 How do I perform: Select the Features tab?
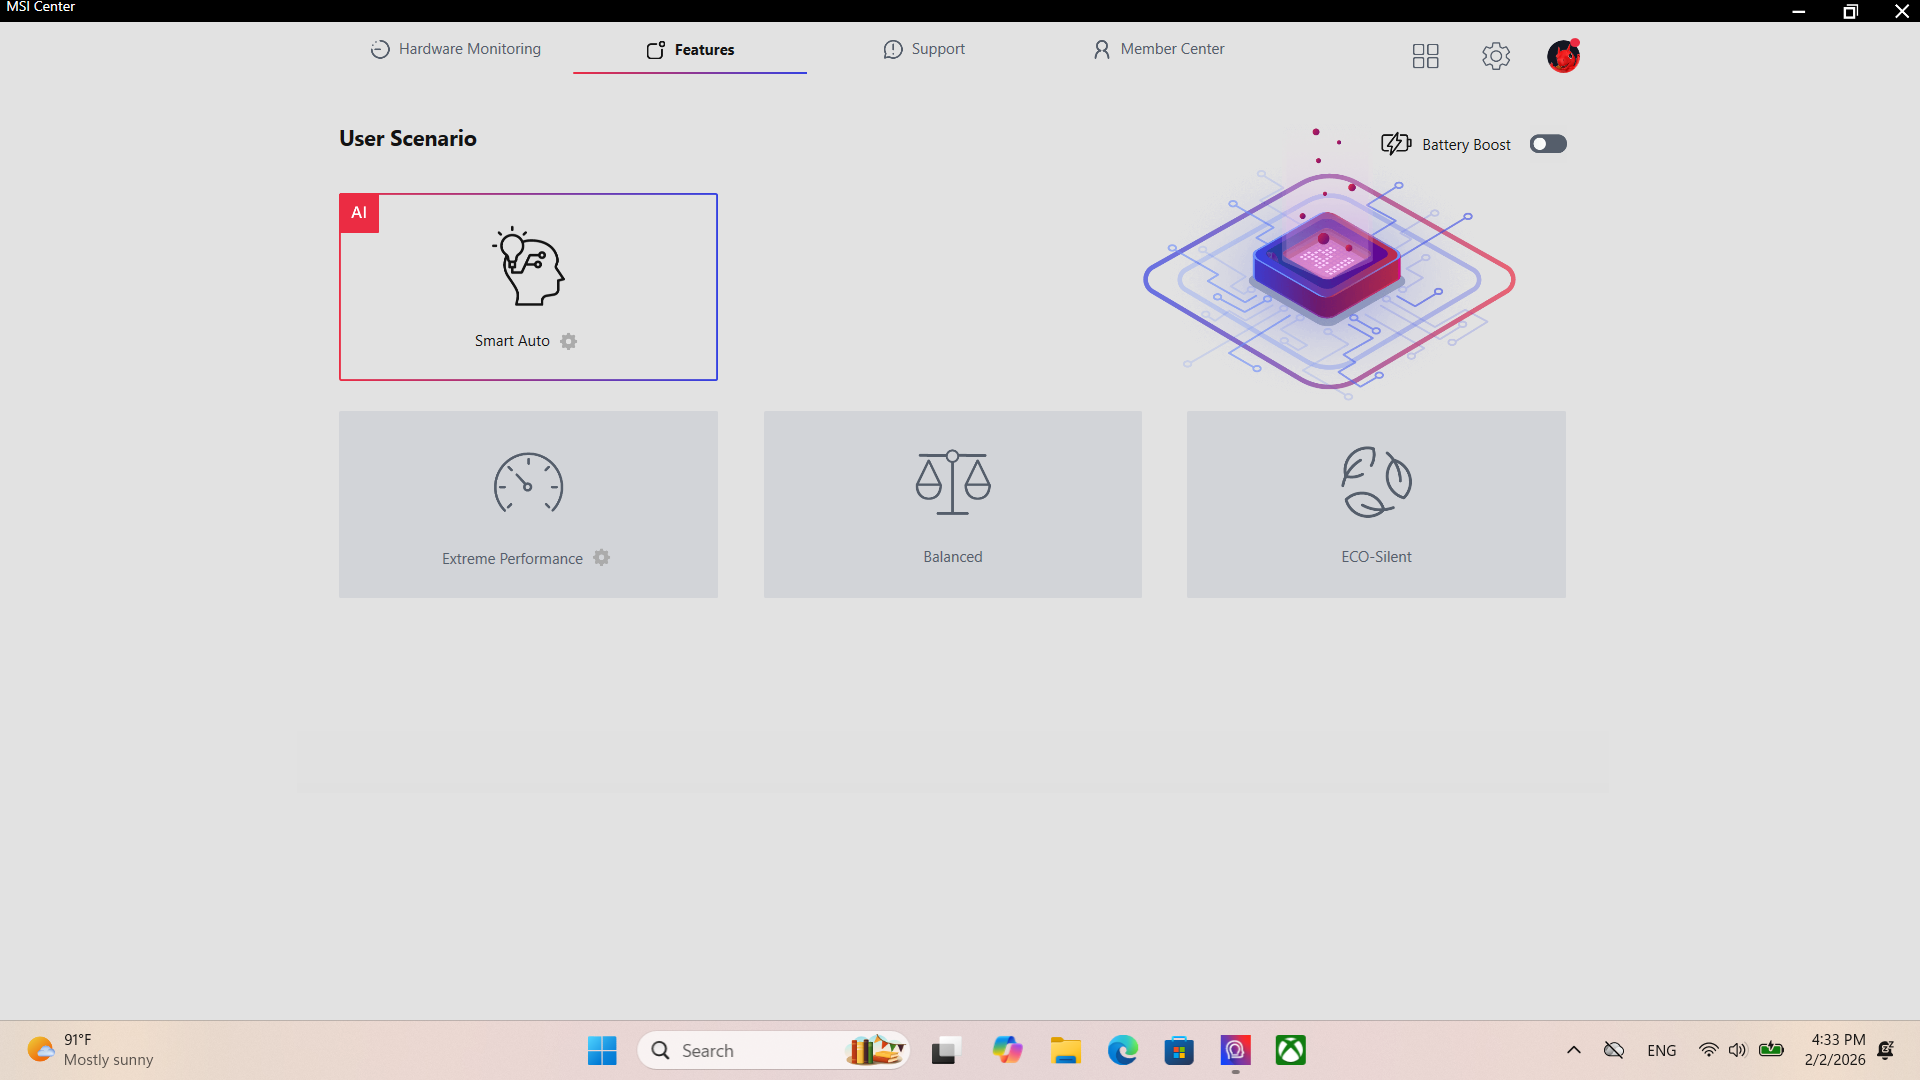(690, 50)
